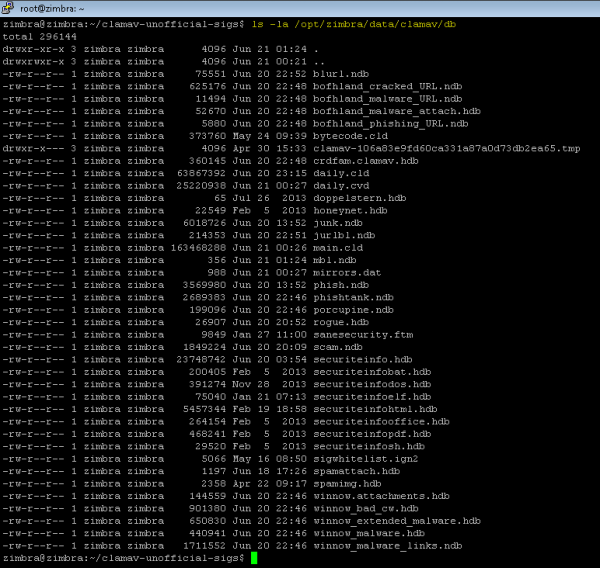Click the drwxr-x--- permissions of .tmp directory
600x568 pixels.
click(33, 149)
